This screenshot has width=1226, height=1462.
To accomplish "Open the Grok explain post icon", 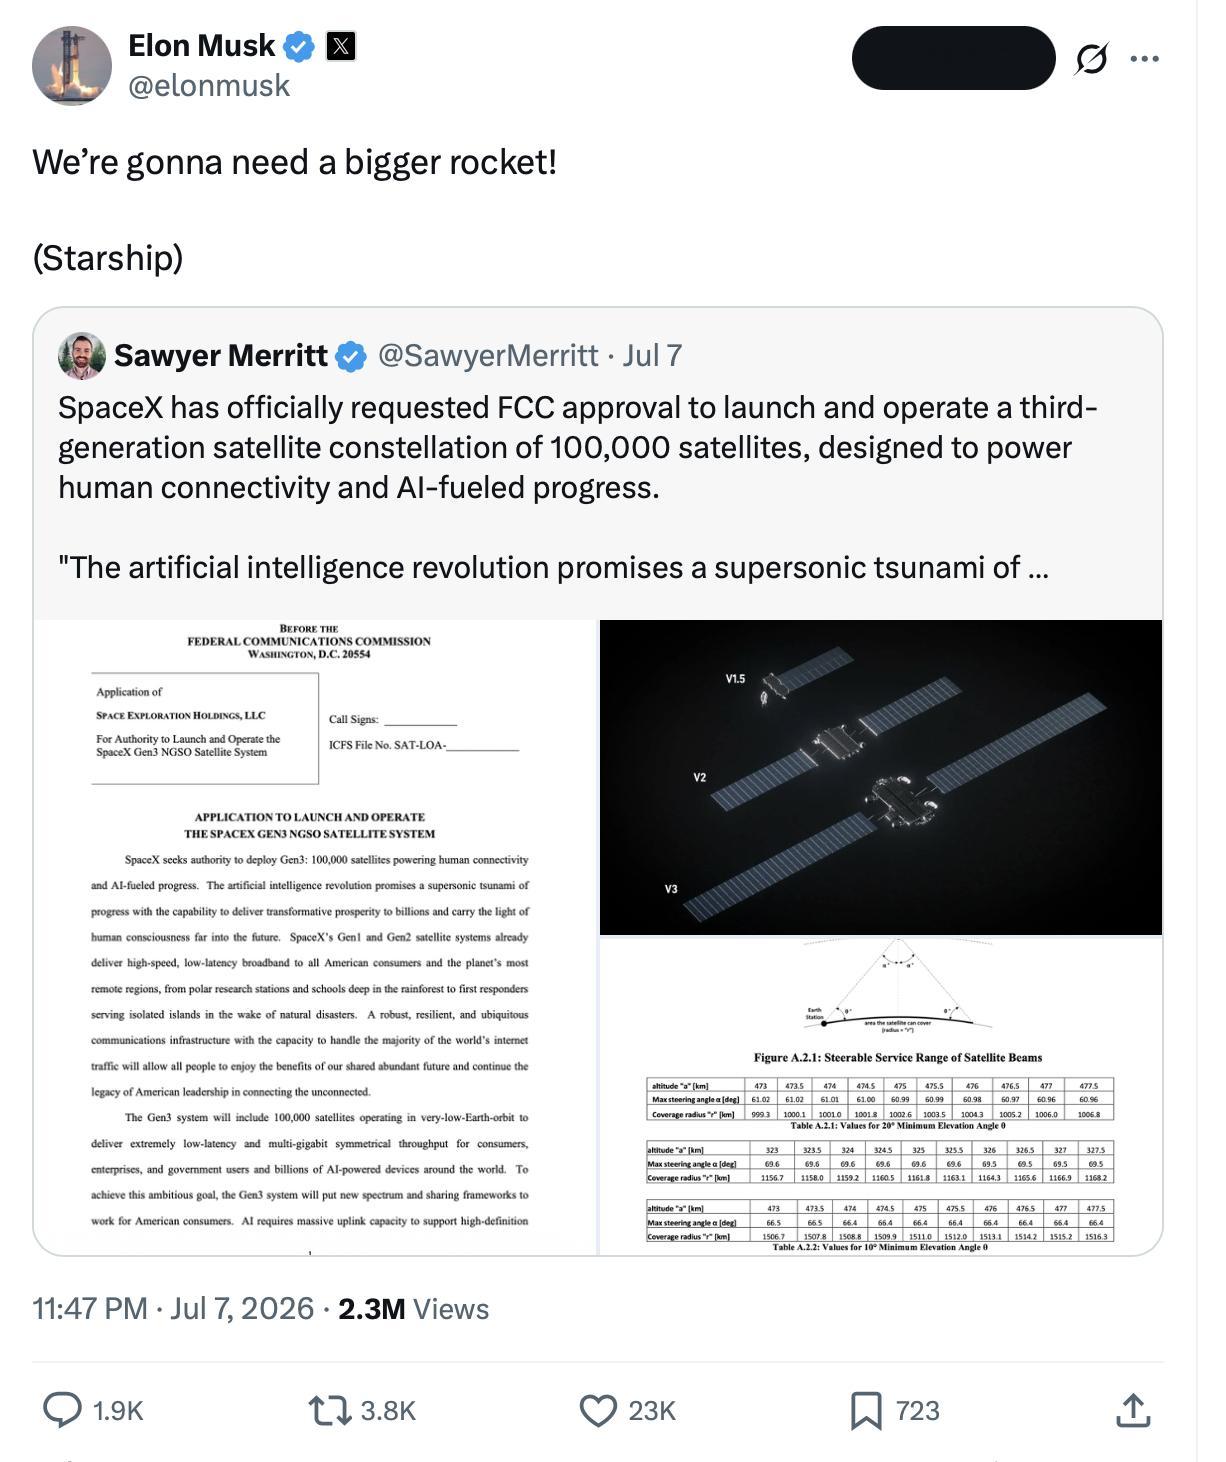I will pos(1091,59).
